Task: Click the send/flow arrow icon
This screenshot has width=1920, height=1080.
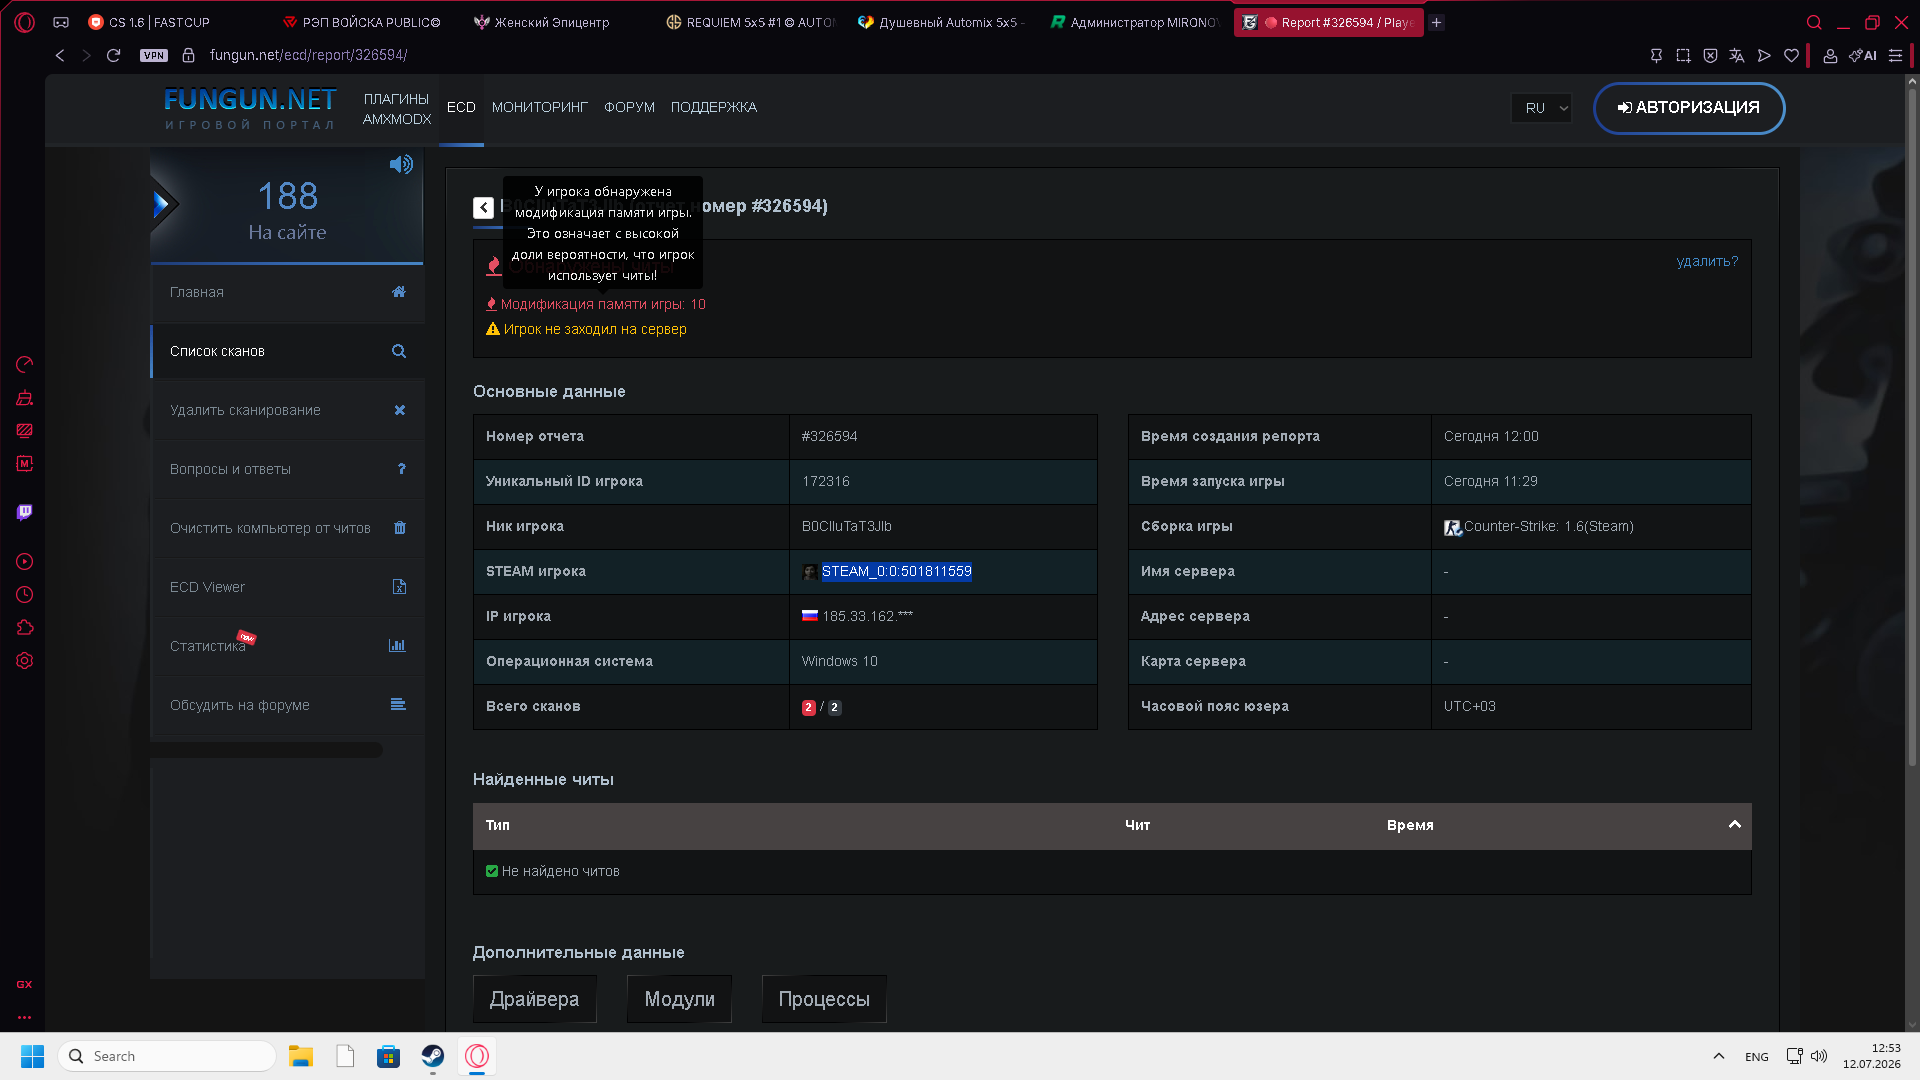Action: (1764, 56)
